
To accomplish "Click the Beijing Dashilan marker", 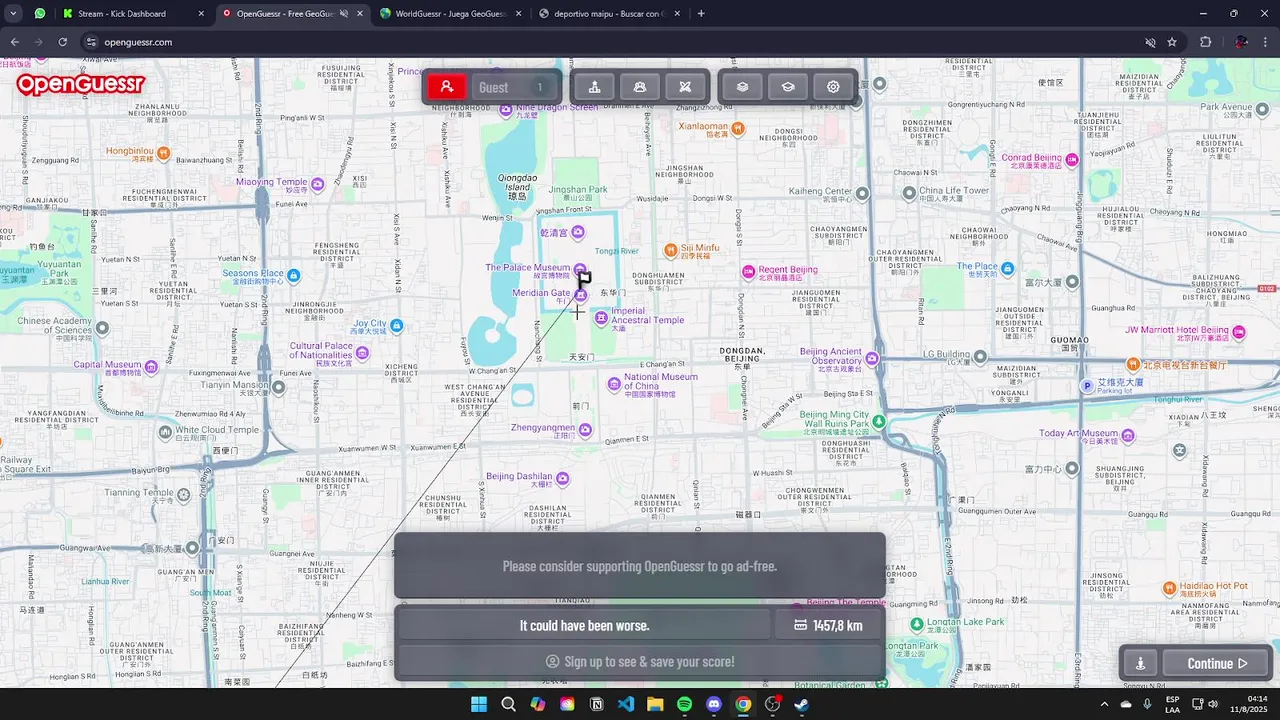I will (x=563, y=479).
